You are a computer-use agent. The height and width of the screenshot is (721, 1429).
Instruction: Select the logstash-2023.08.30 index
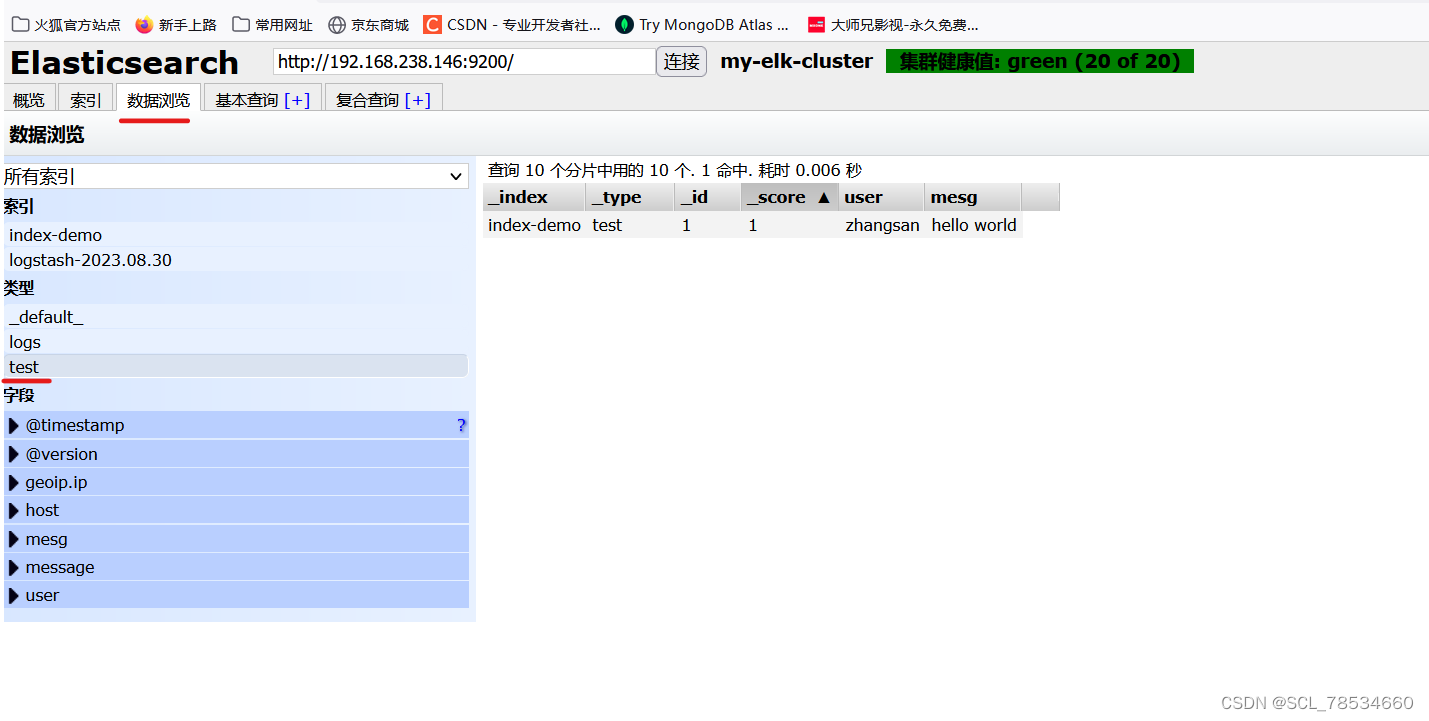(236, 260)
